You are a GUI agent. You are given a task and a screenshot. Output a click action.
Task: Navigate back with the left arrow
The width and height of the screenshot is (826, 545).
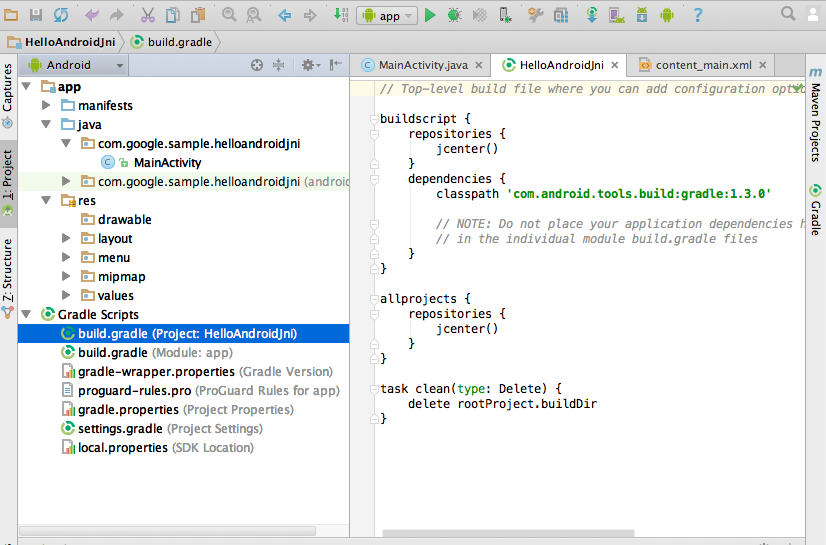pos(284,15)
